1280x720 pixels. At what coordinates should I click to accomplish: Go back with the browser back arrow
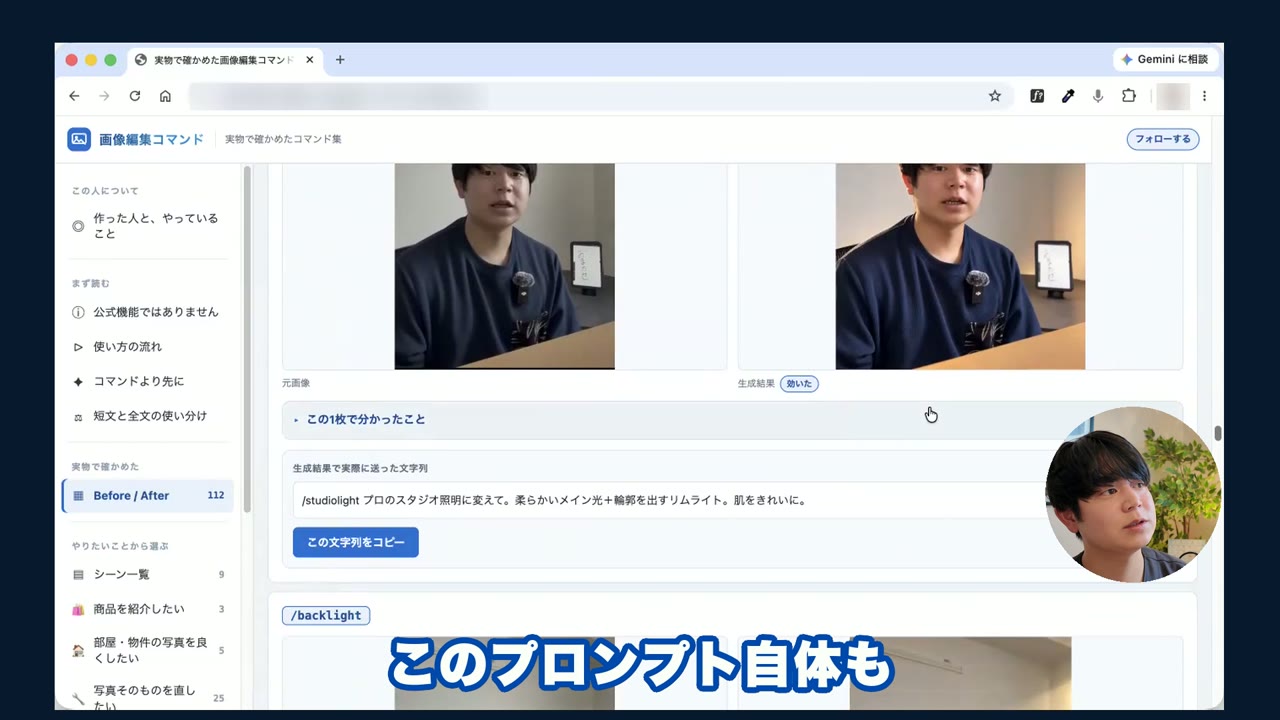pyautogui.click(x=74, y=96)
